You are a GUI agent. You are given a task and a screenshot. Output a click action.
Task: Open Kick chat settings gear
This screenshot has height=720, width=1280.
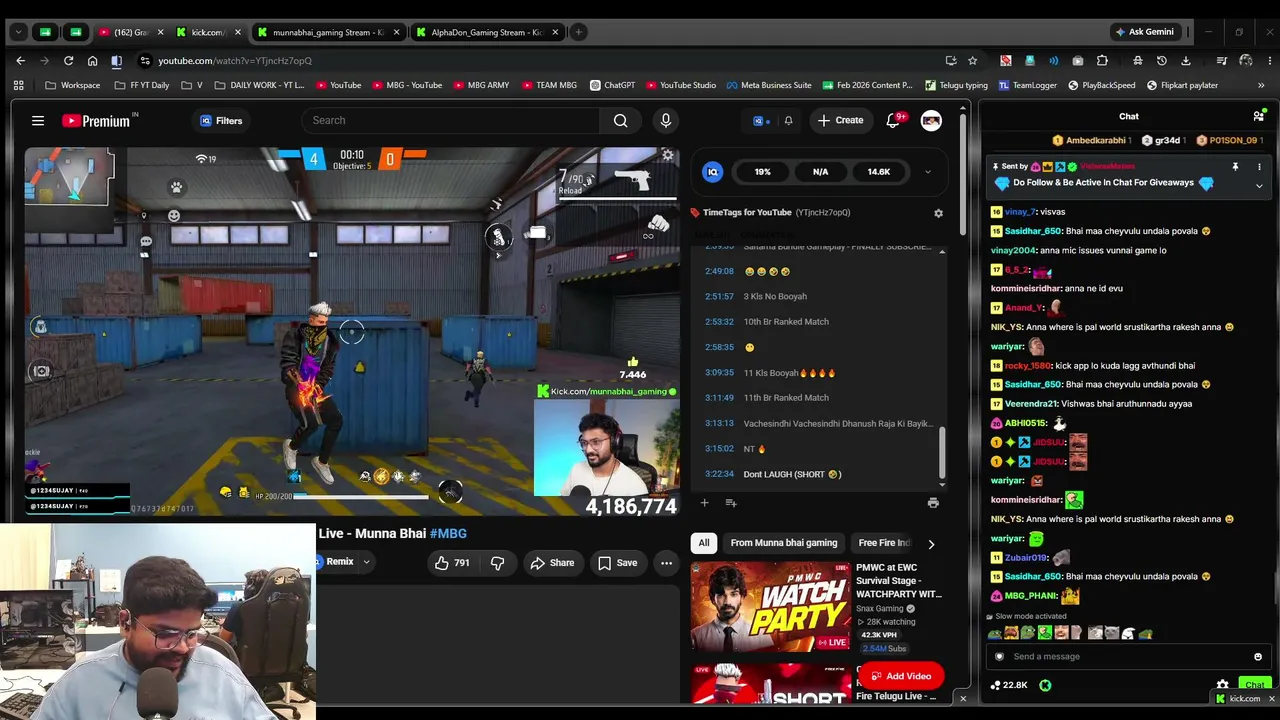[x=1222, y=685]
